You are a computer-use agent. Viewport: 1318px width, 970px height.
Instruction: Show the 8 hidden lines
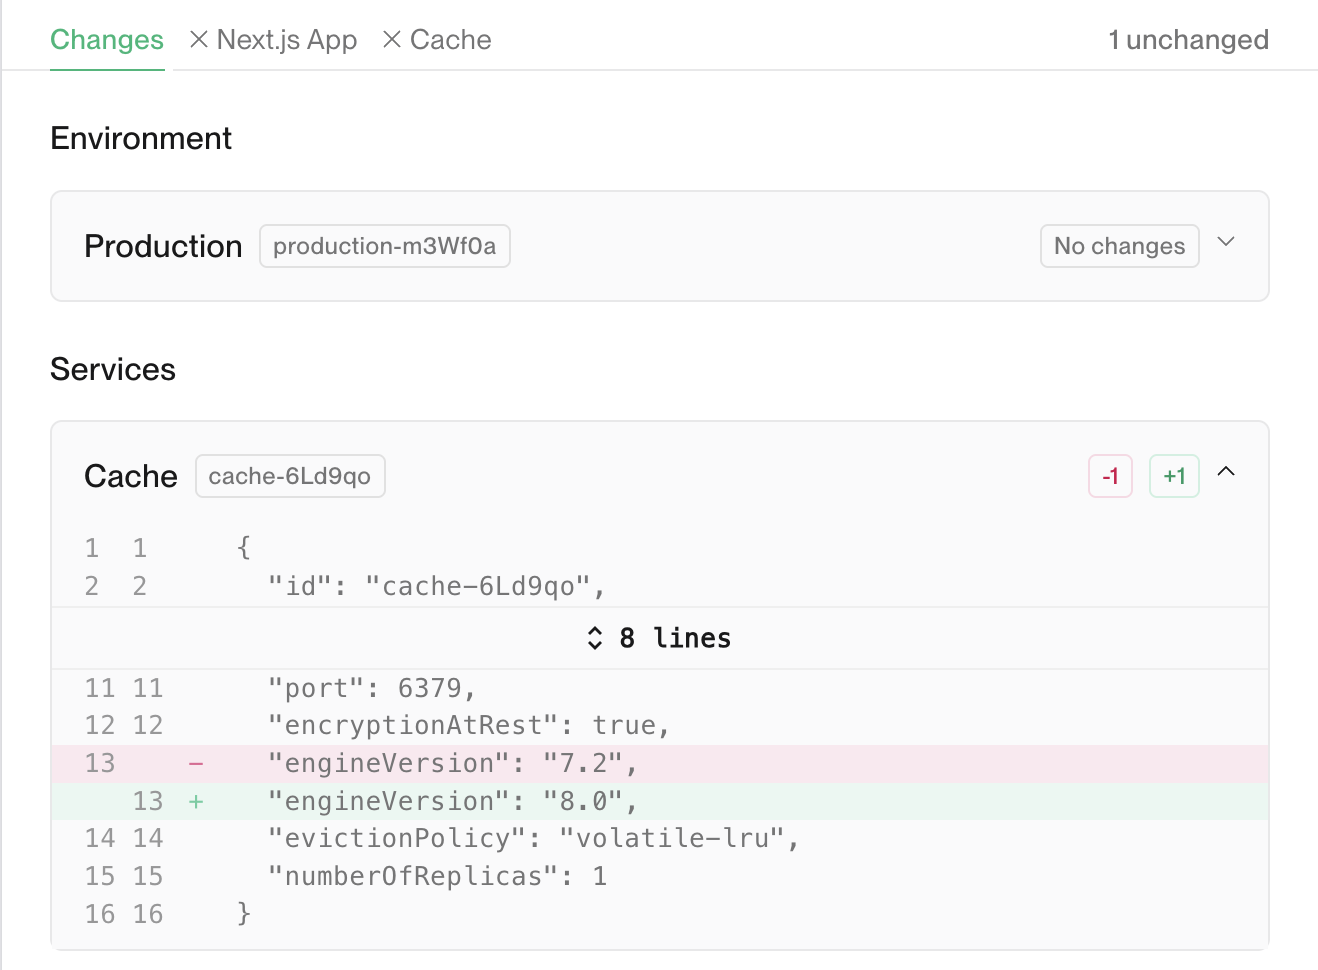click(675, 638)
